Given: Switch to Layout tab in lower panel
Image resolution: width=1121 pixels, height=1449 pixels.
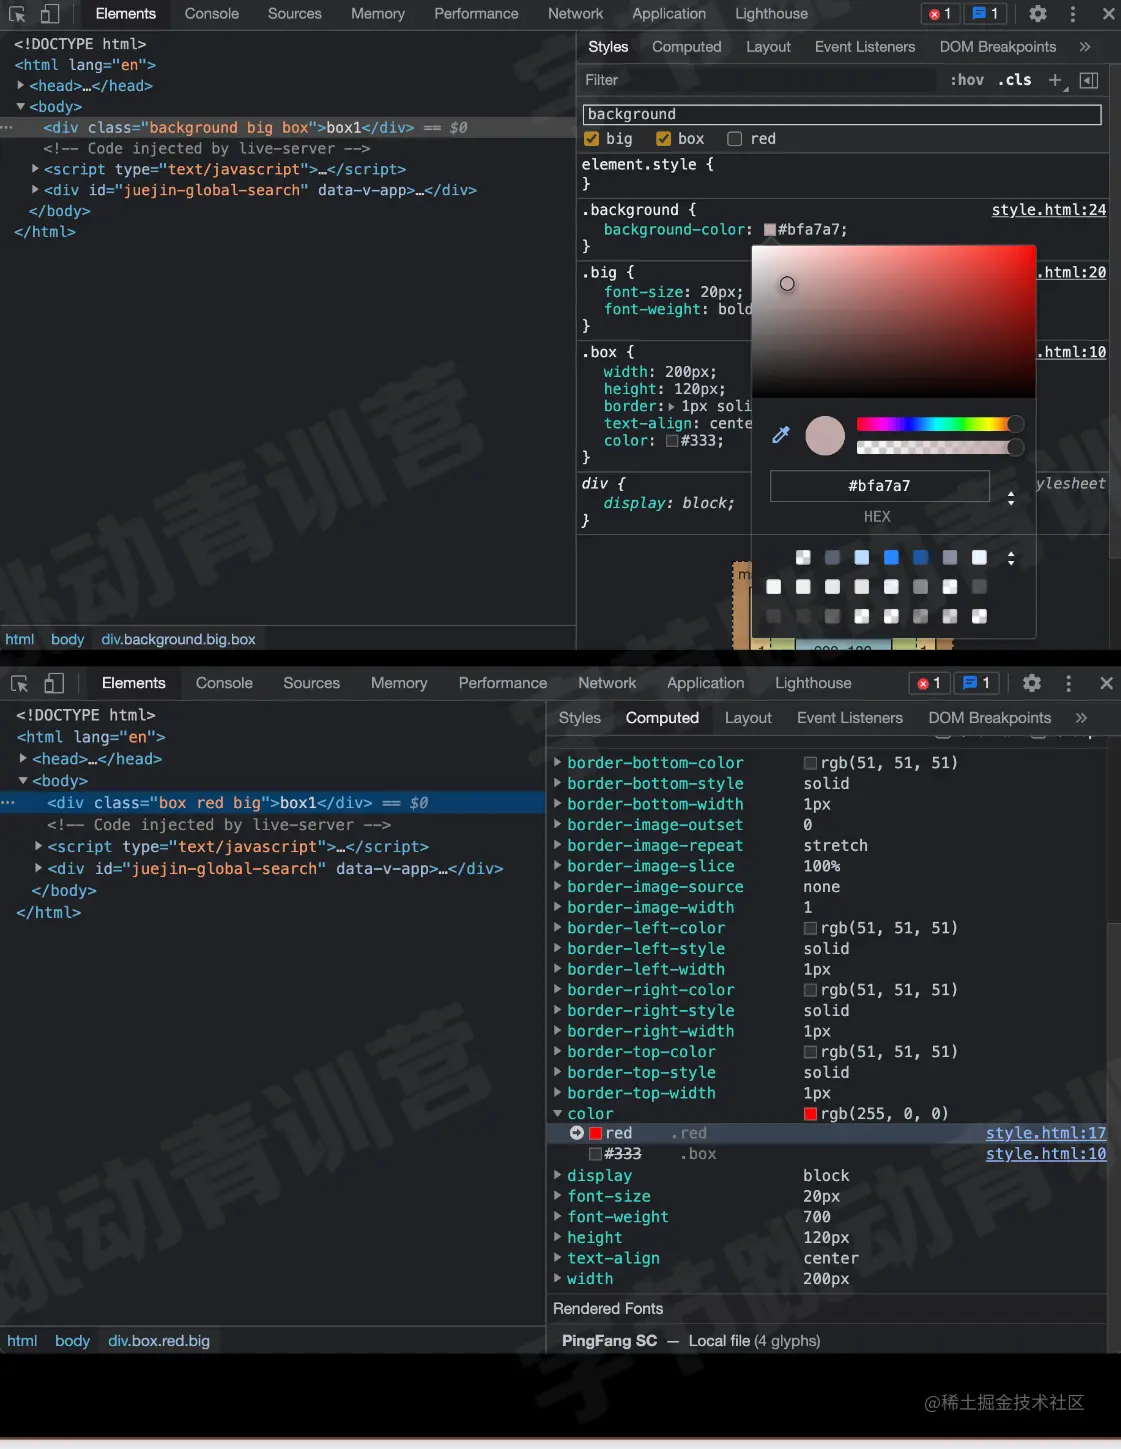Looking at the screenshot, I should 748,718.
